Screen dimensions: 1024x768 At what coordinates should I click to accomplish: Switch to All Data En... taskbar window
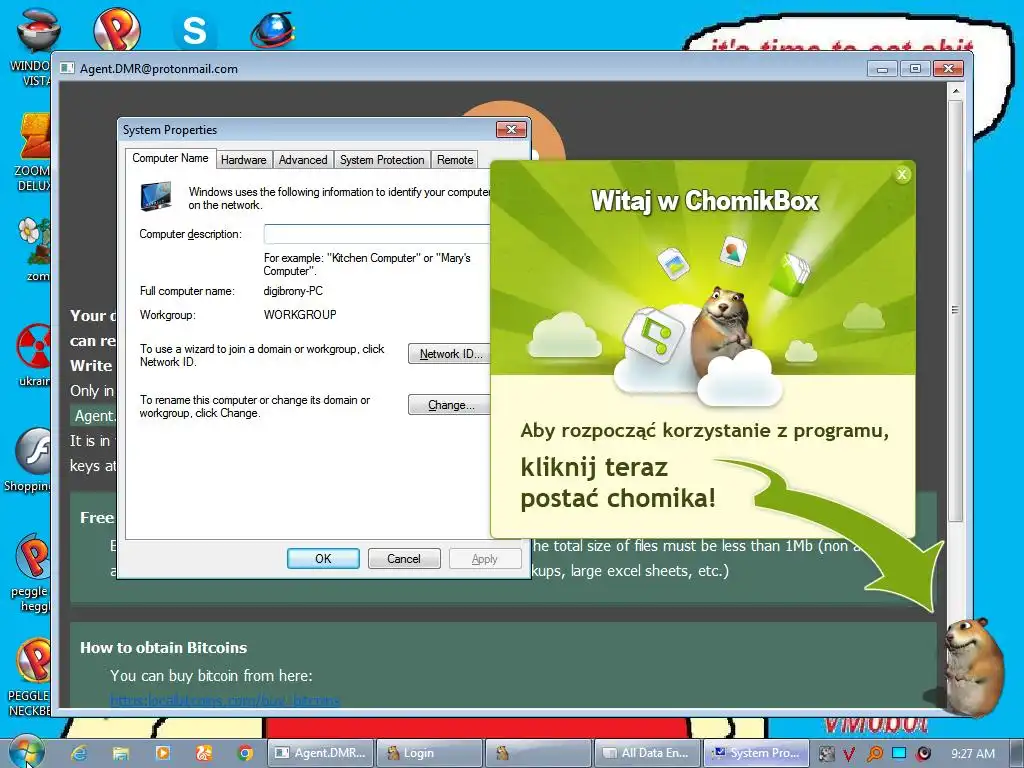click(647, 753)
